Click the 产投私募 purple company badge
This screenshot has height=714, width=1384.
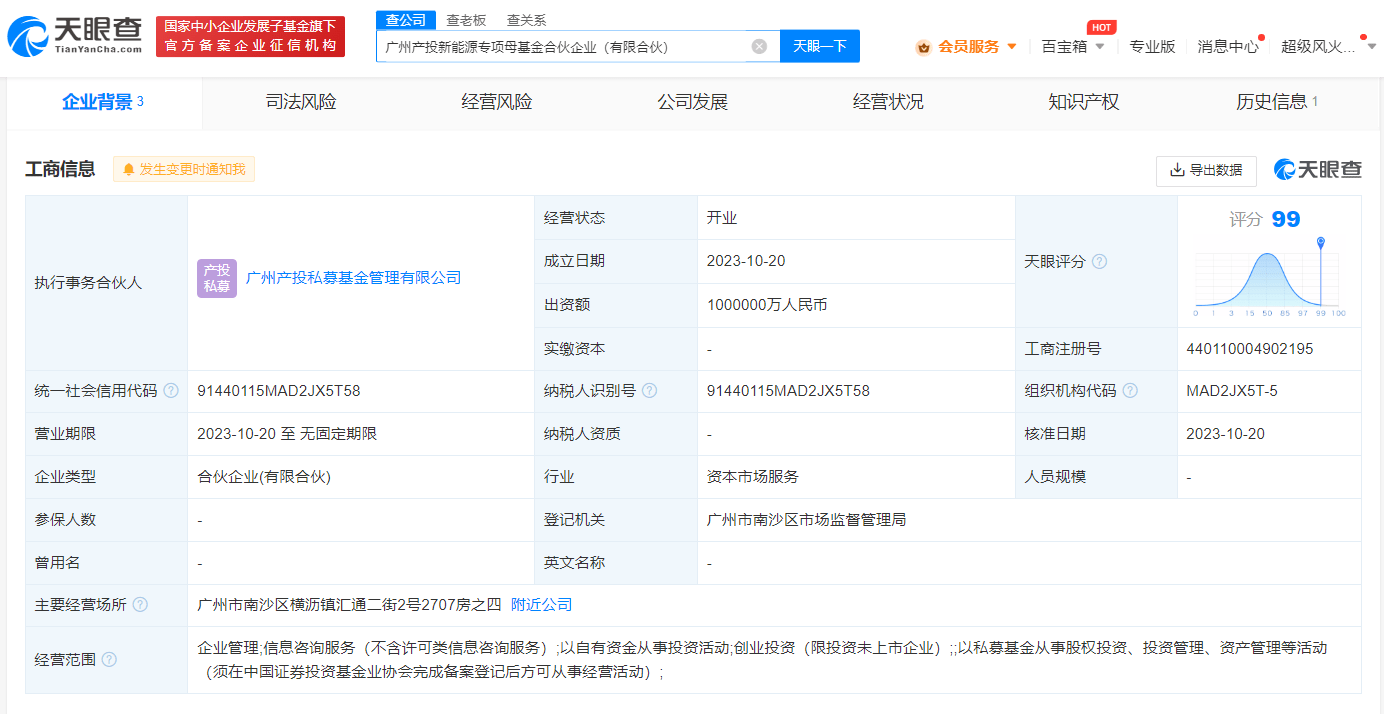216,278
